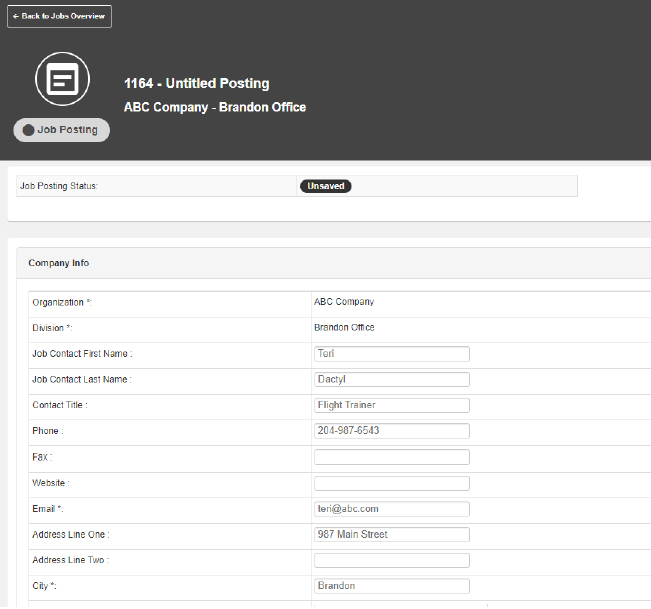The image size is (651, 609).
Task: Click the circular job posting document icon
Action: [x=62, y=79]
